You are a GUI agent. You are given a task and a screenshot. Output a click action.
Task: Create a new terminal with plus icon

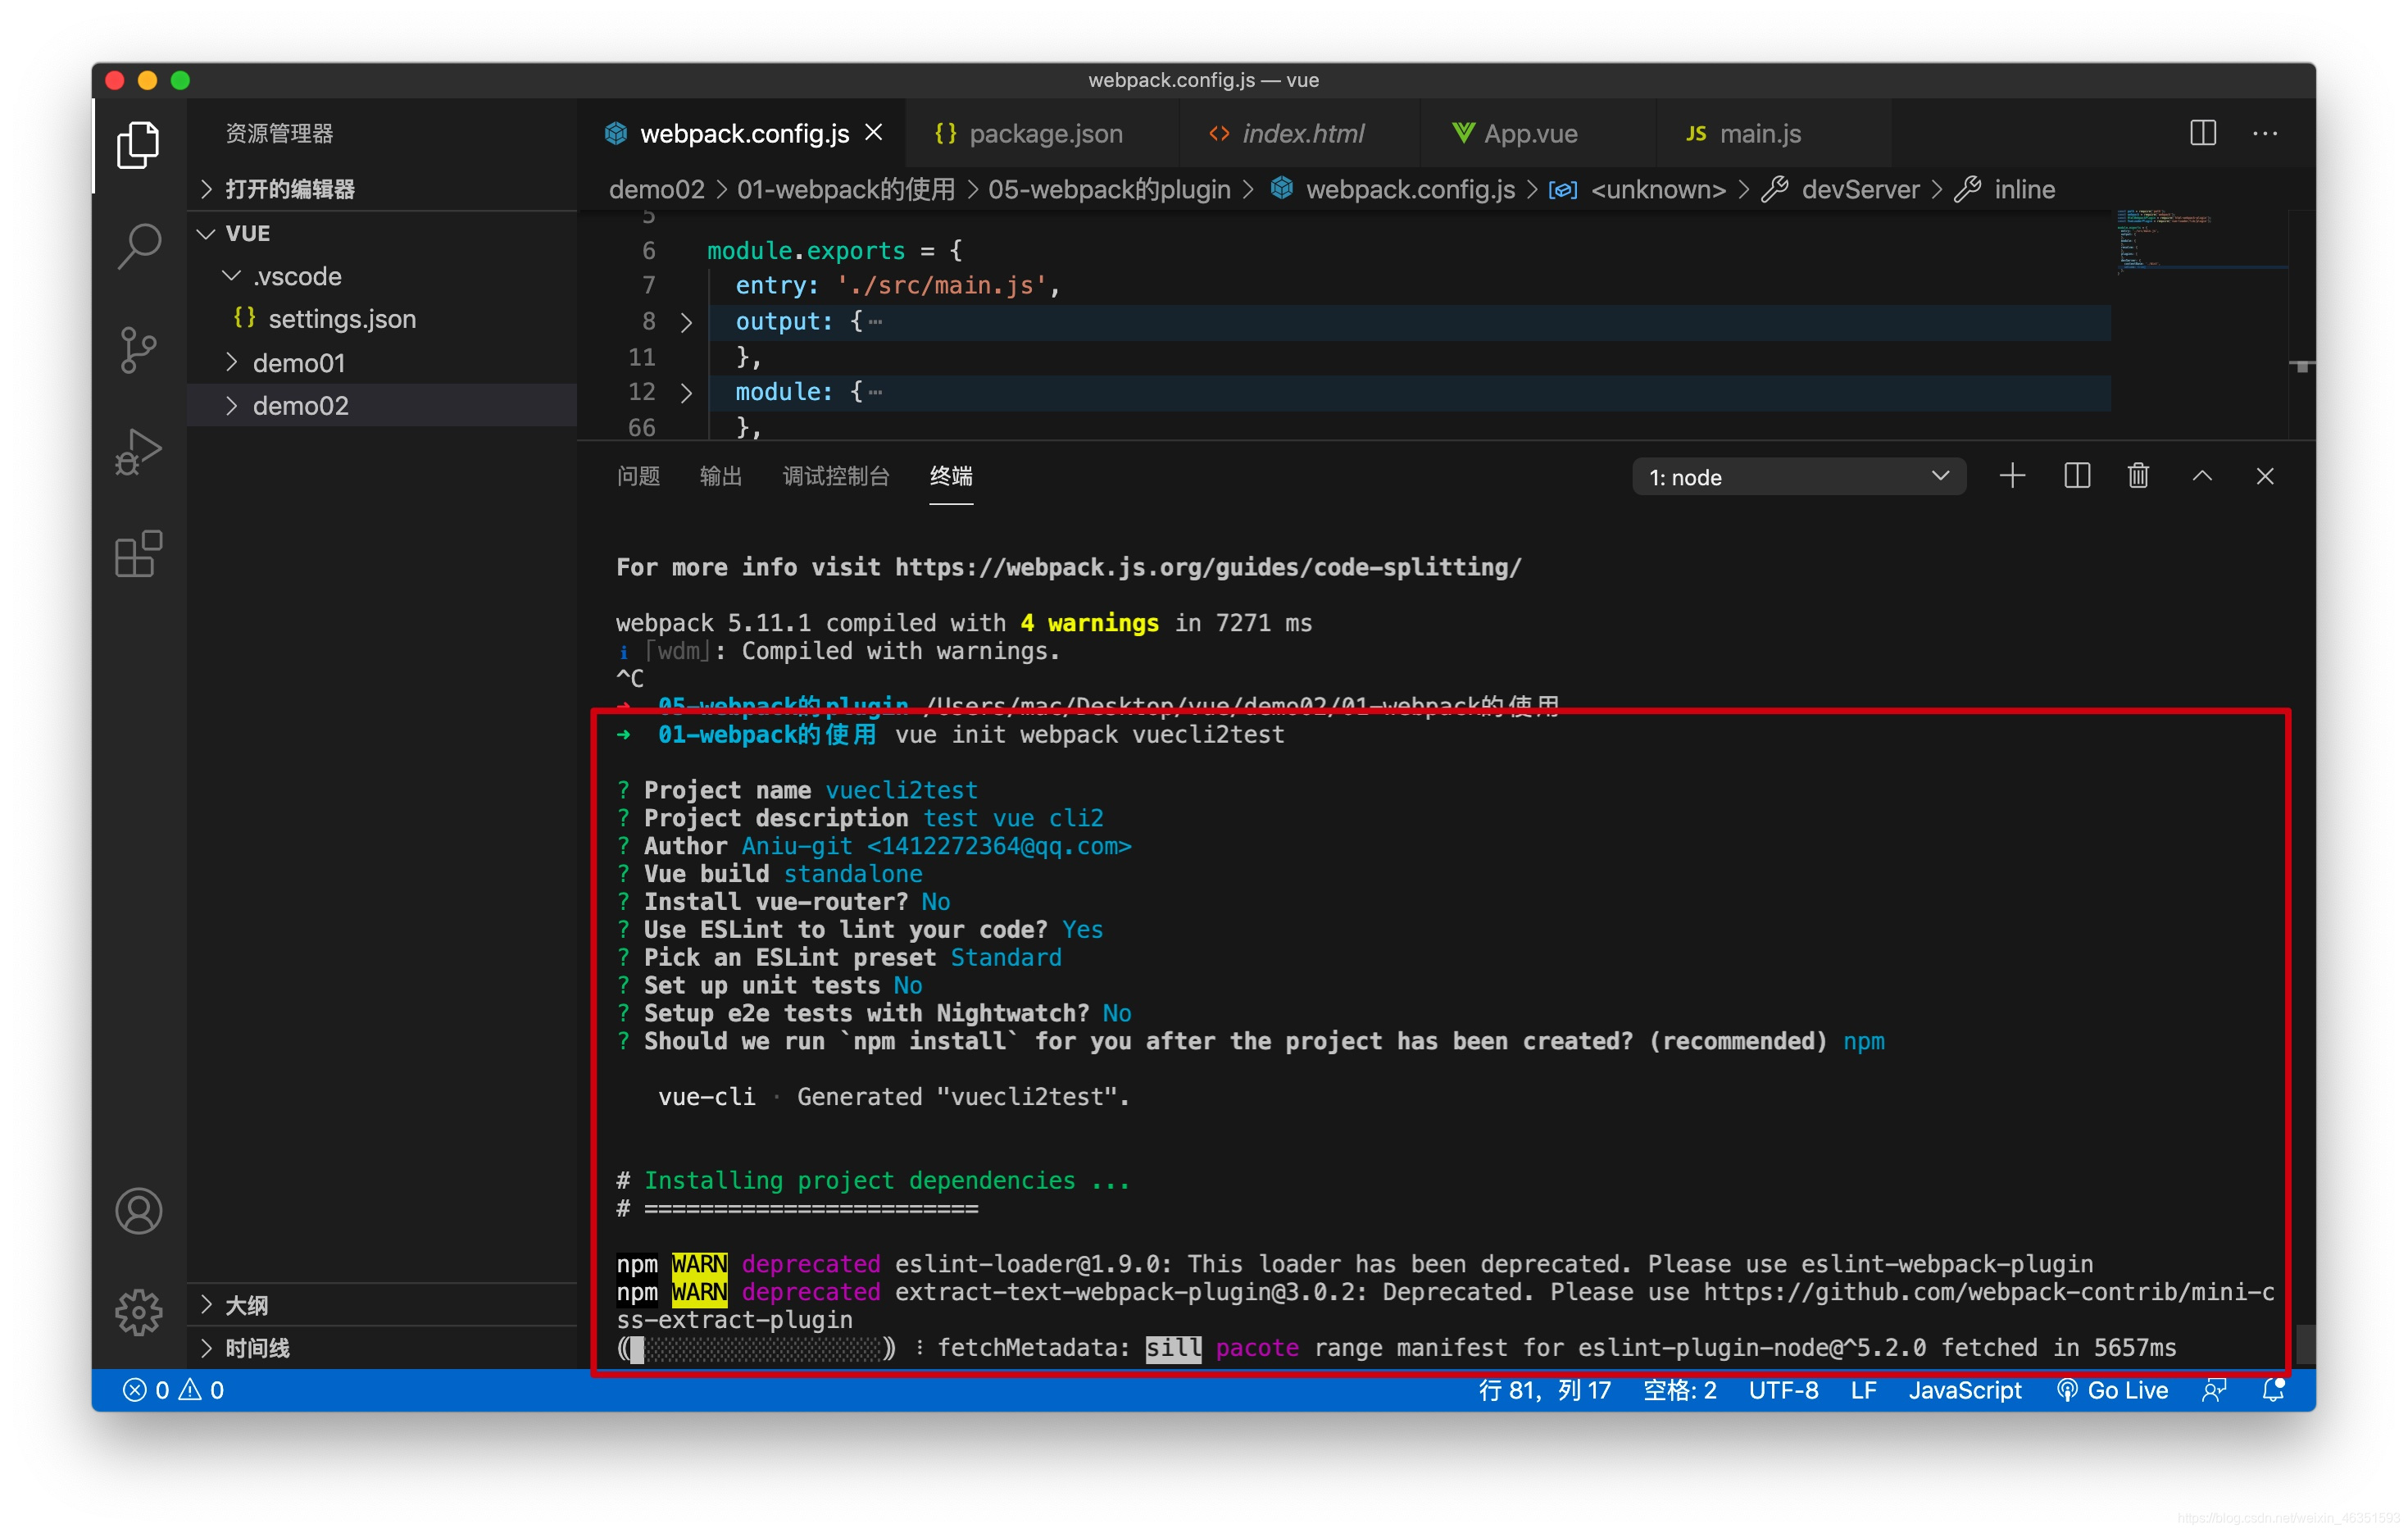click(x=2012, y=476)
